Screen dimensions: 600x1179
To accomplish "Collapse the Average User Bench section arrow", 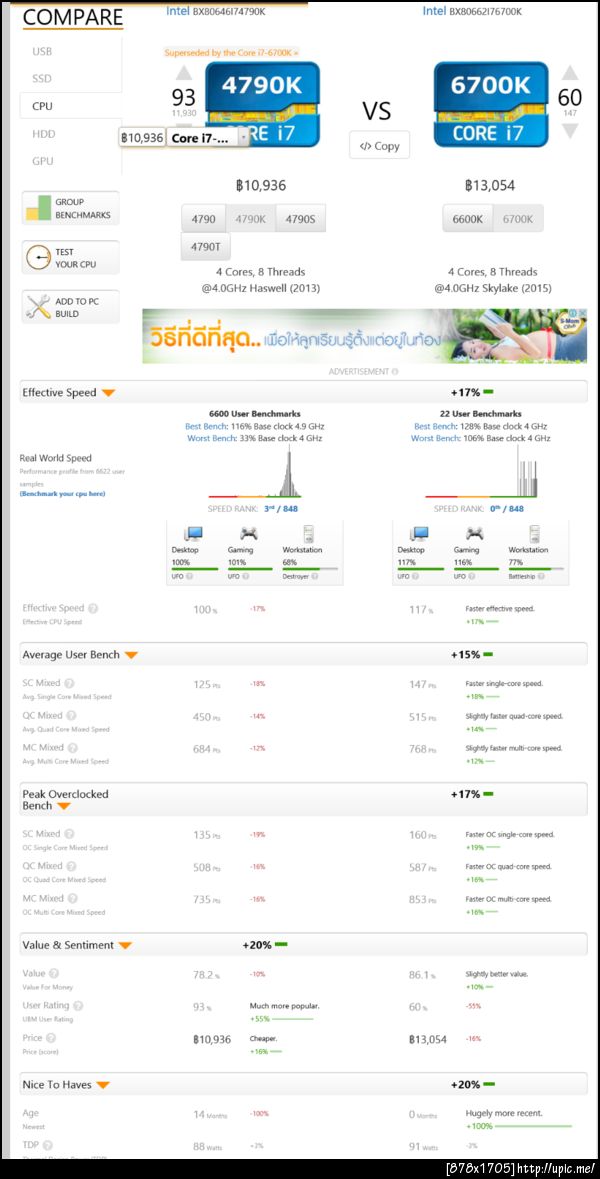I will coord(131,655).
